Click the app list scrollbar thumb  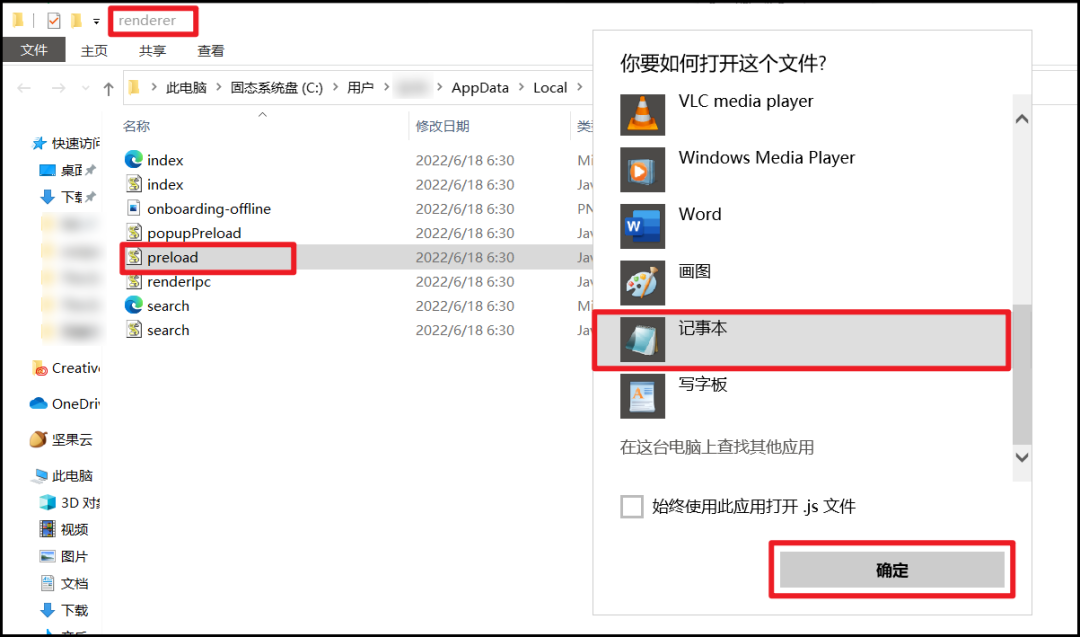click(x=1022, y=374)
